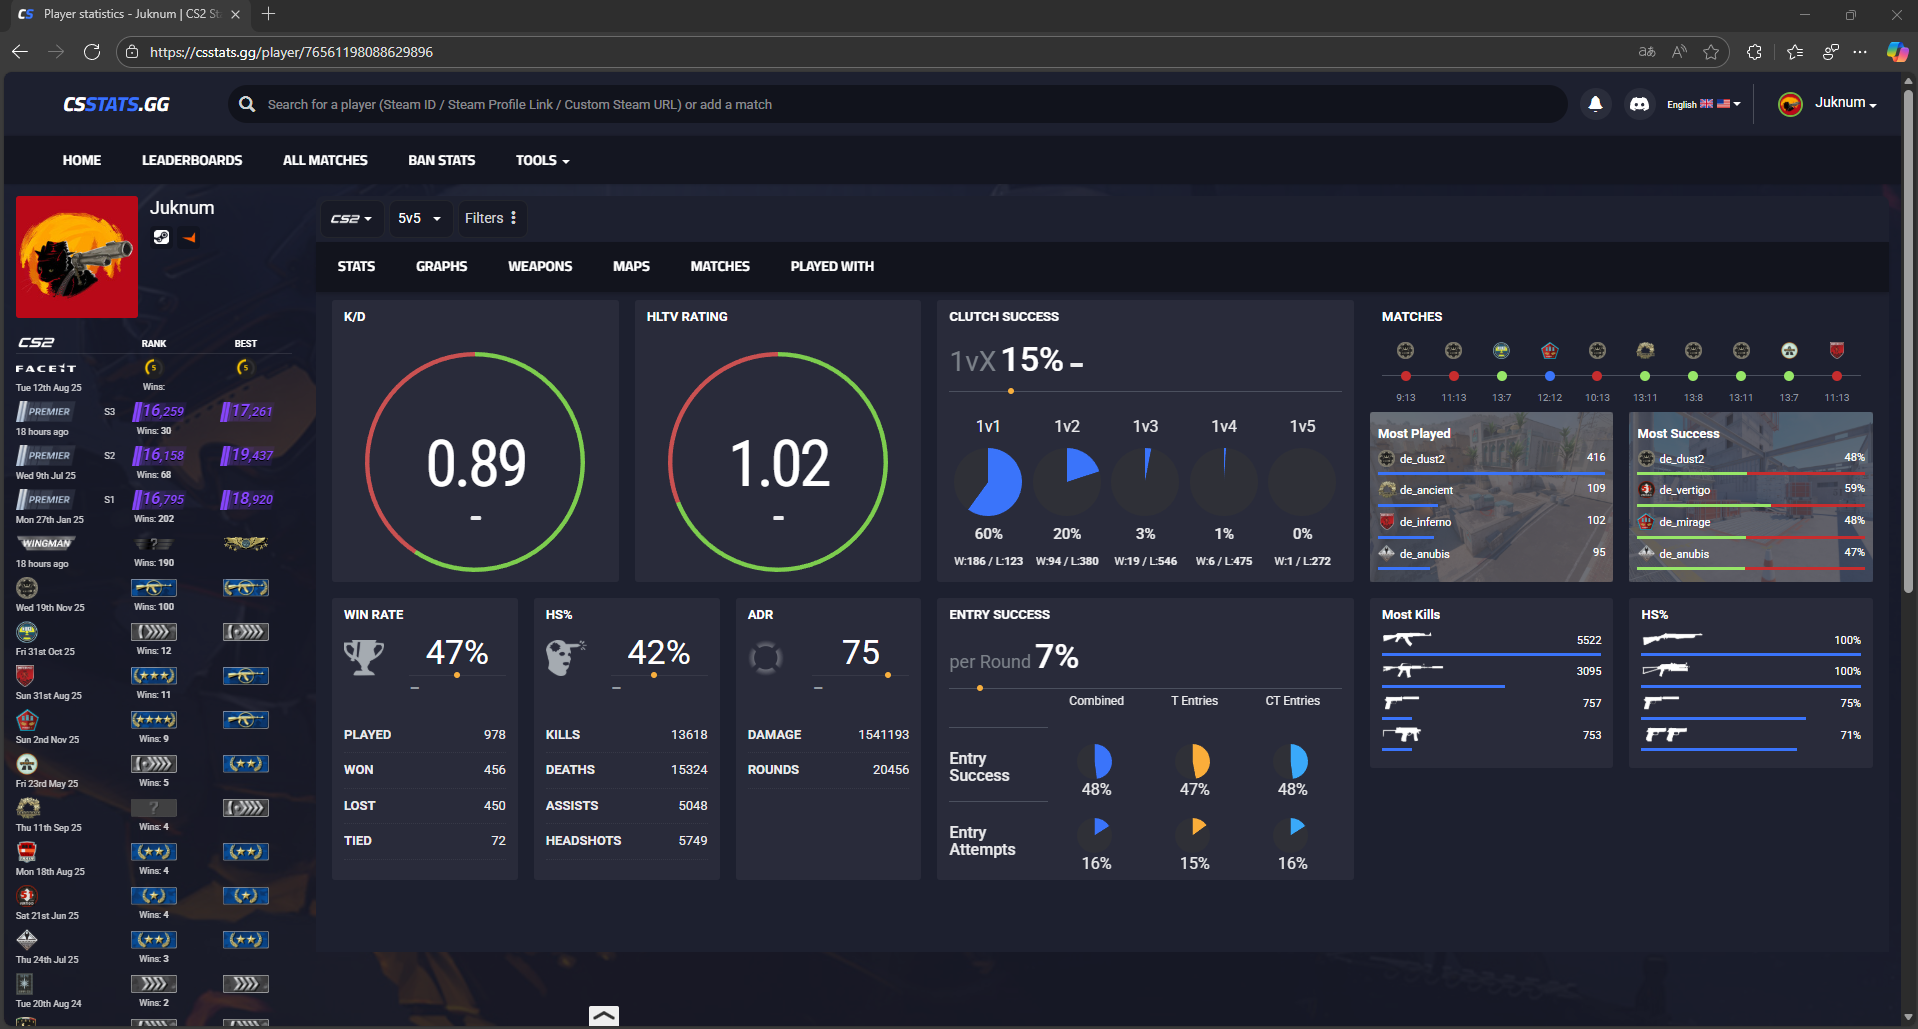Select the AK-47 icon in Most Kills
Image resolution: width=1918 pixels, height=1029 pixels.
coord(1406,639)
